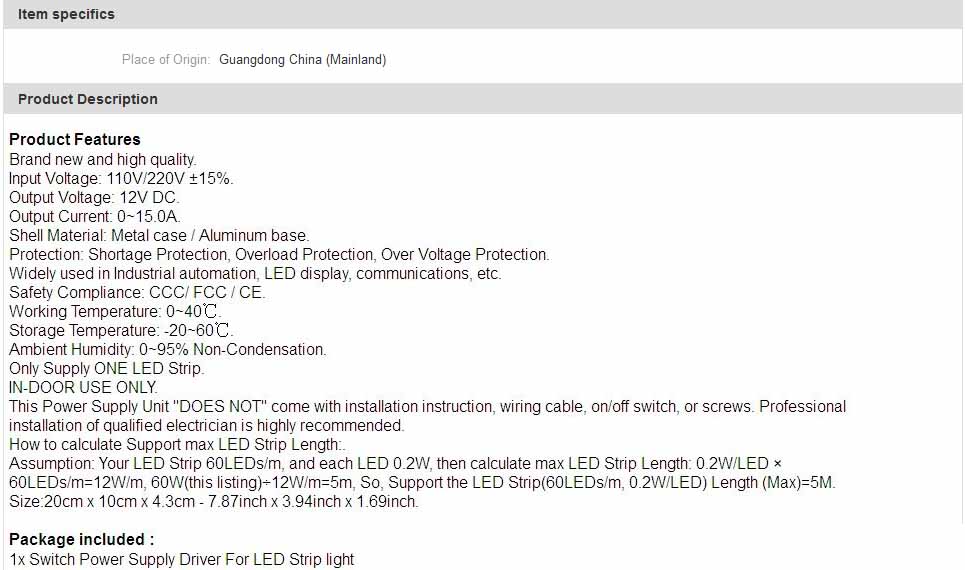Click the Place of Origin label
Viewport: 965px width, 570px height.
(165, 60)
